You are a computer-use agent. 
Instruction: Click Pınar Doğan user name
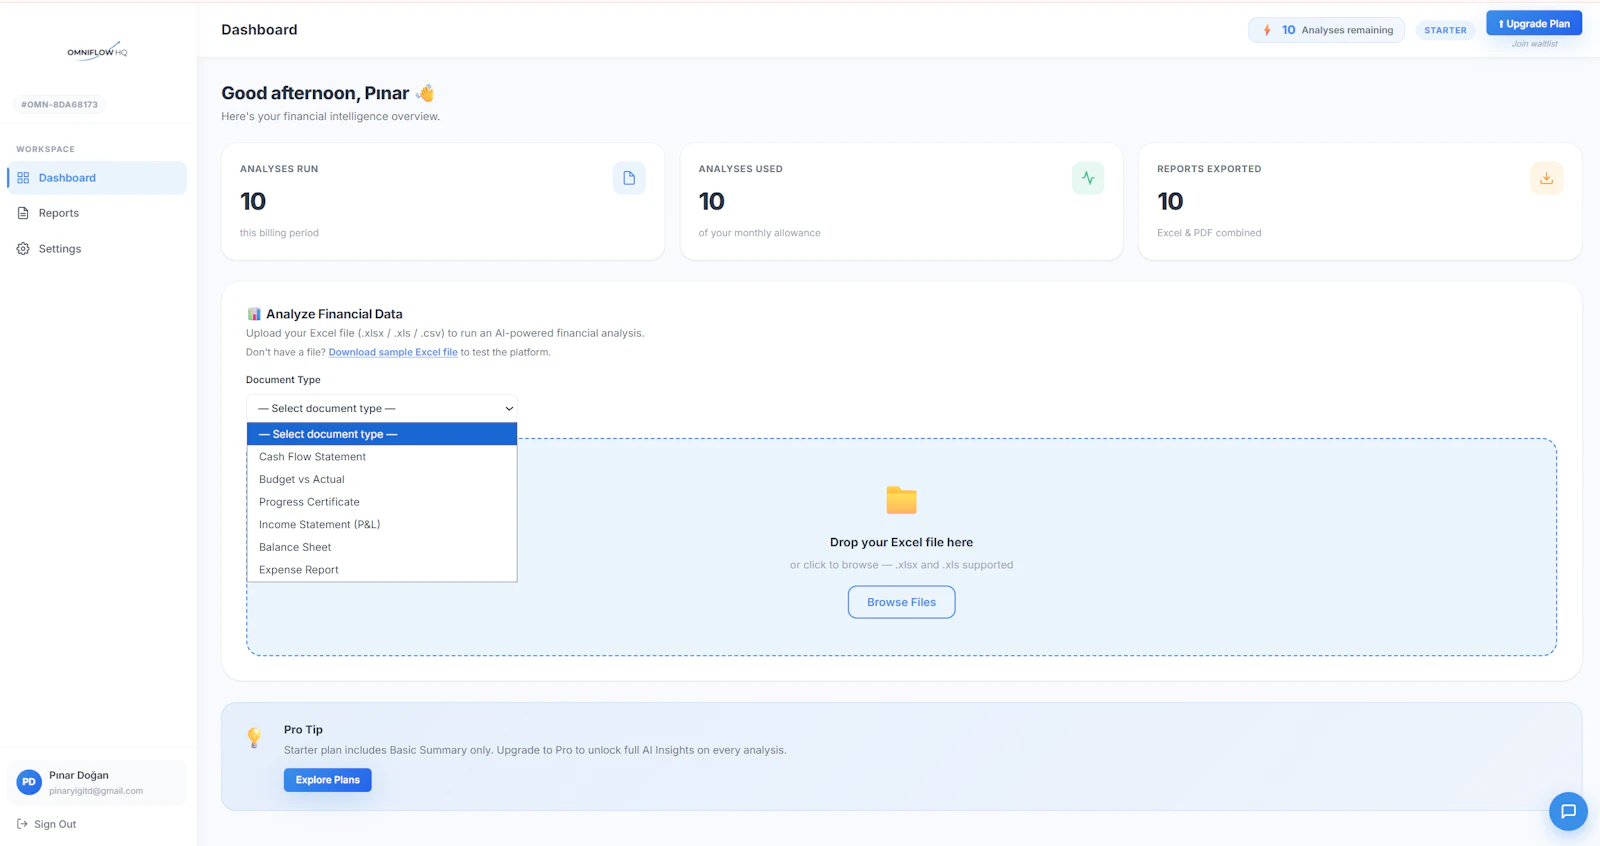79,775
